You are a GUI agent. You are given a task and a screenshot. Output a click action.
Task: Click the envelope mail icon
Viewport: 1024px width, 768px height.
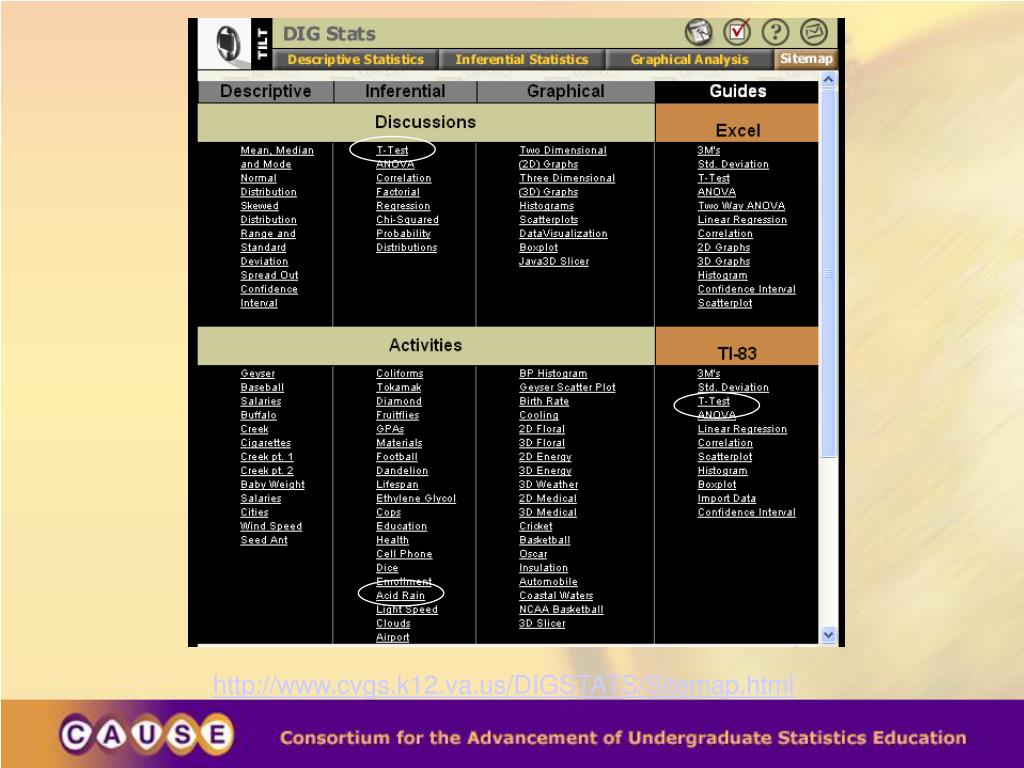click(x=814, y=31)
